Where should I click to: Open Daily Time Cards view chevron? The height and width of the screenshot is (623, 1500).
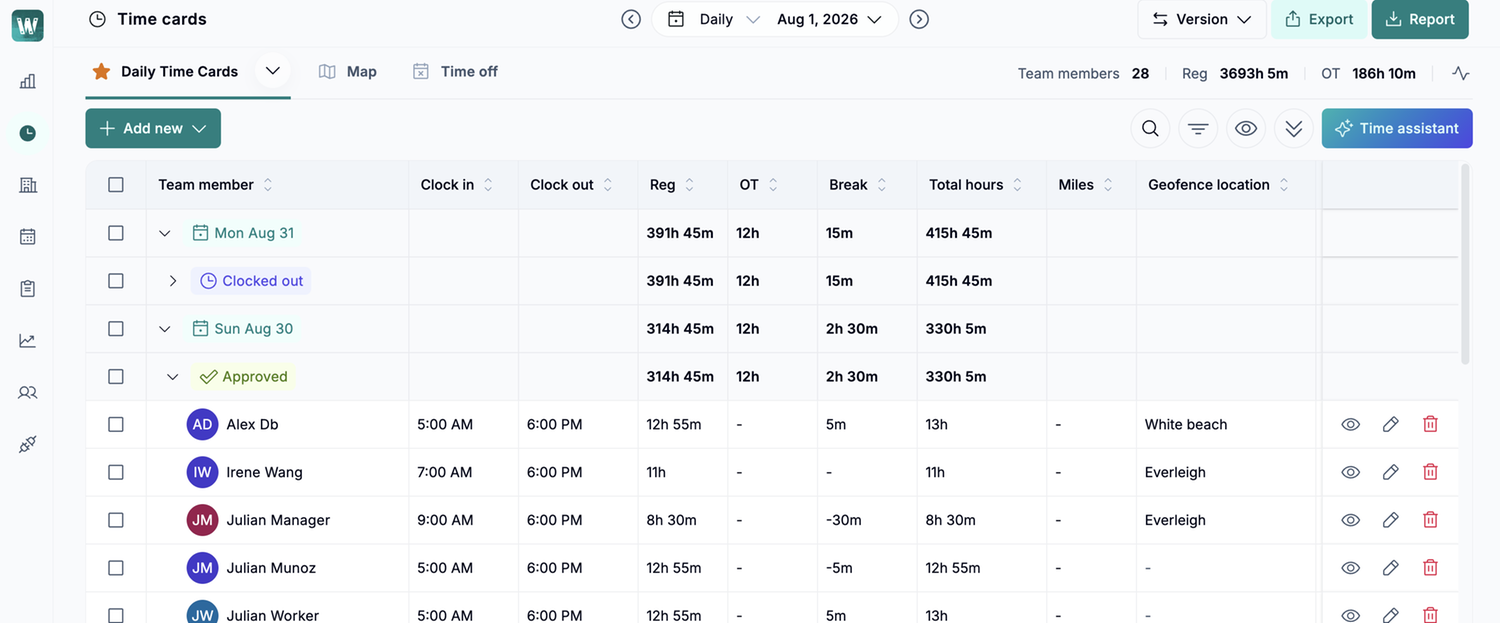pyautogui.click(x=272, y=71)
